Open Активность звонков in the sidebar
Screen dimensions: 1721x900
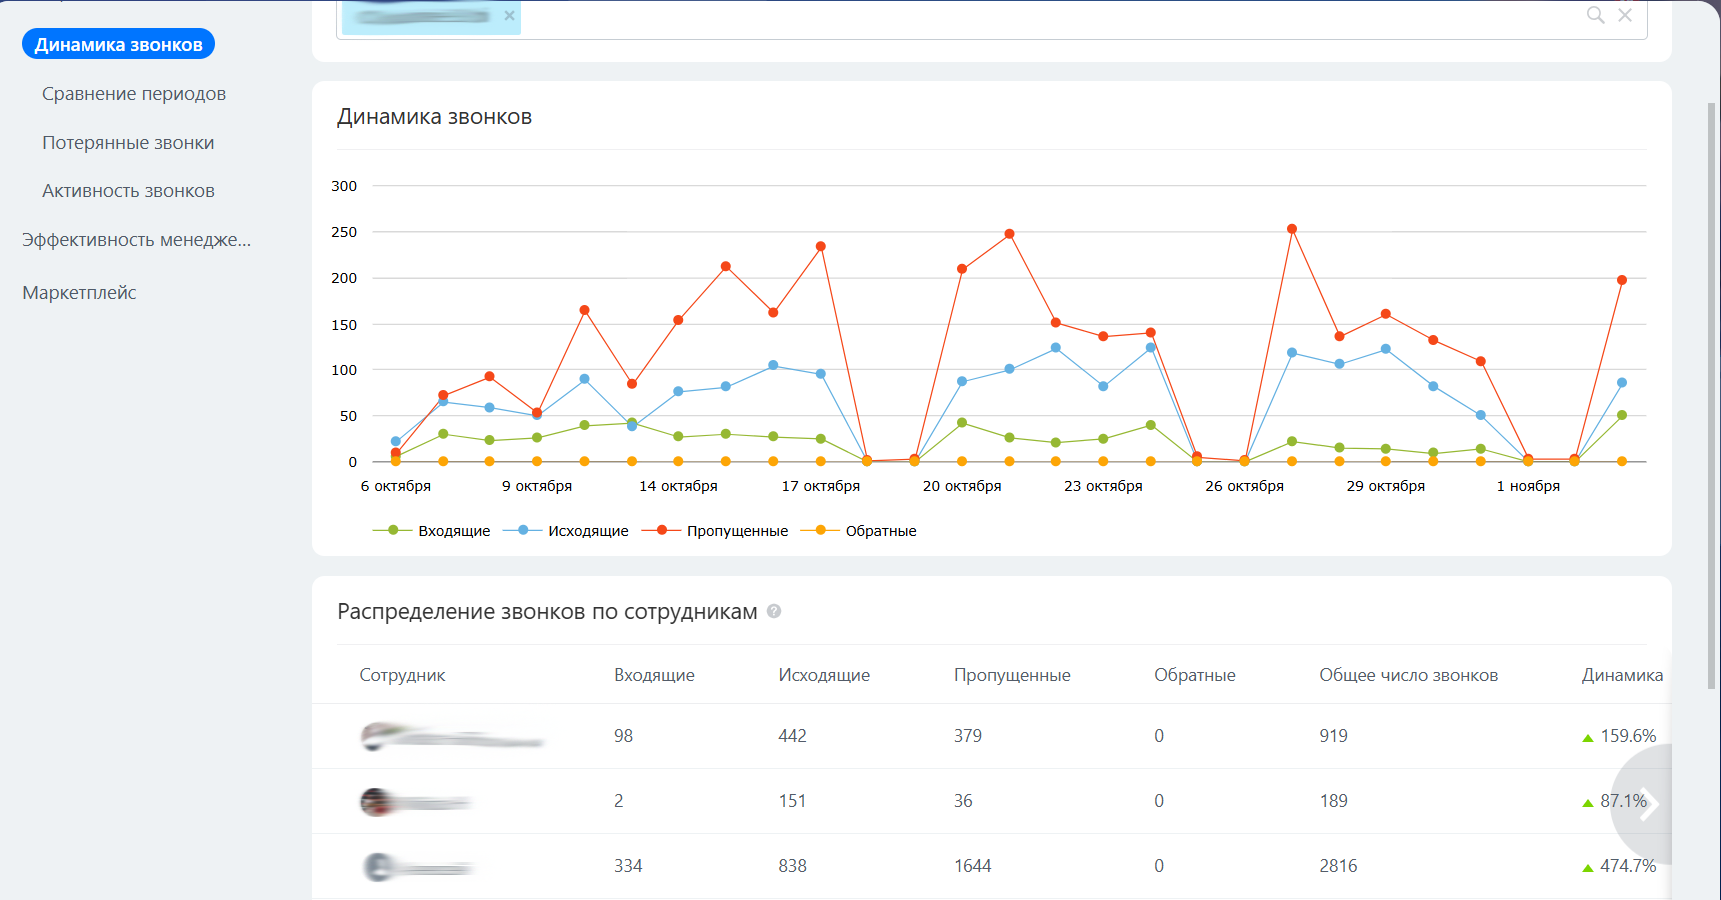(128, 191)
